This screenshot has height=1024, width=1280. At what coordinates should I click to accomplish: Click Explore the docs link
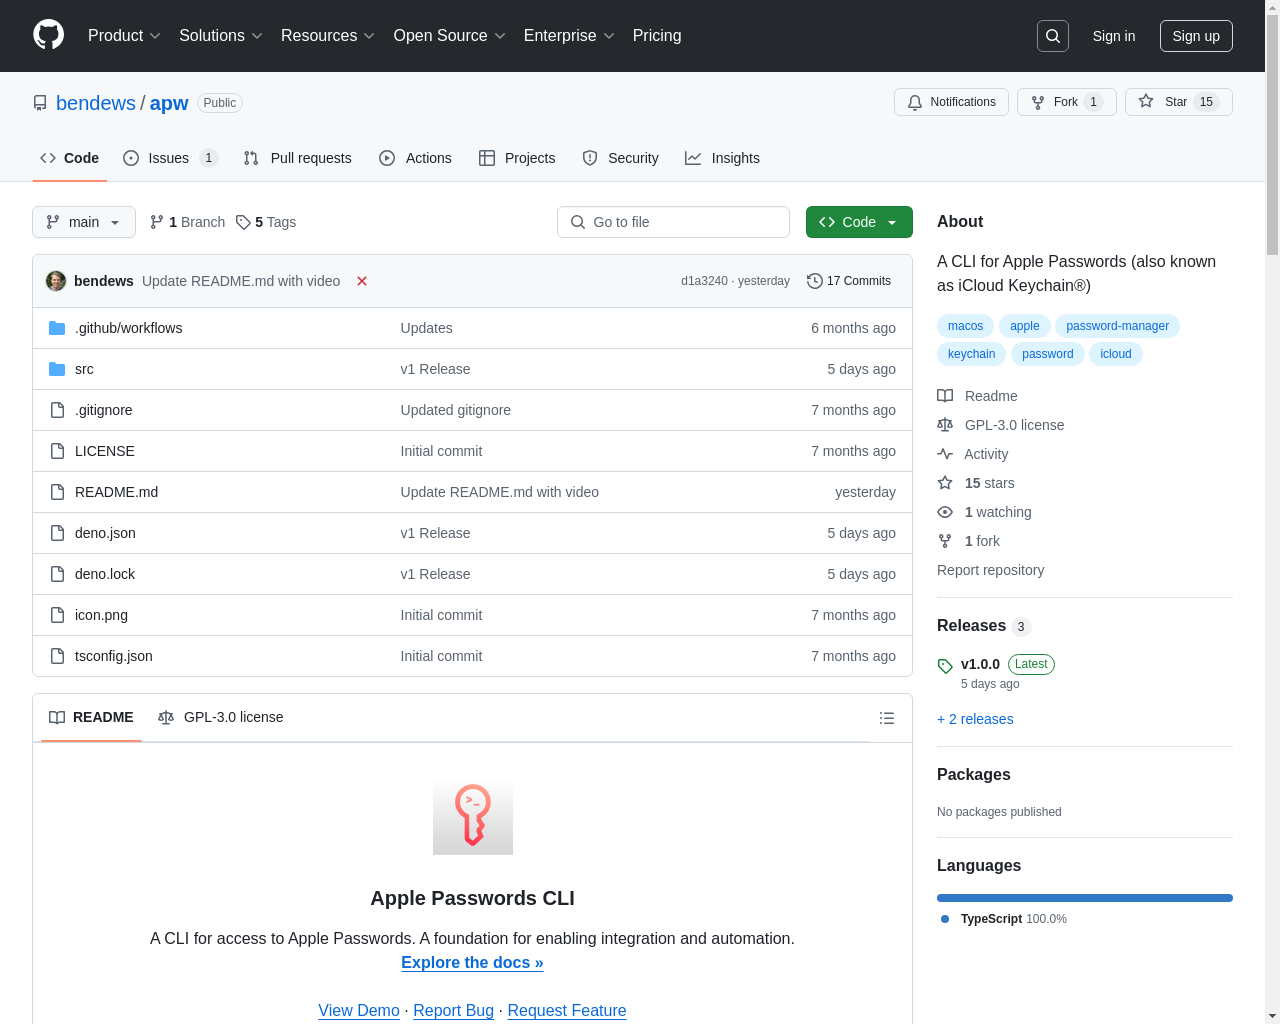click(x=472, y=963)
